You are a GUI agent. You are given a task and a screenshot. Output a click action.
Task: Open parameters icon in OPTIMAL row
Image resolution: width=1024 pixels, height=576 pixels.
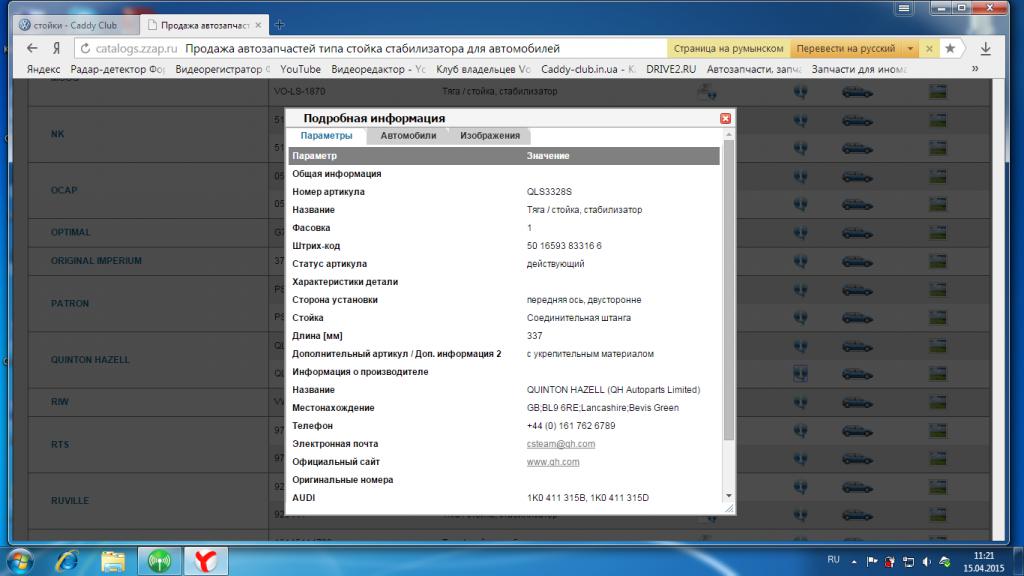click(800, 233)
